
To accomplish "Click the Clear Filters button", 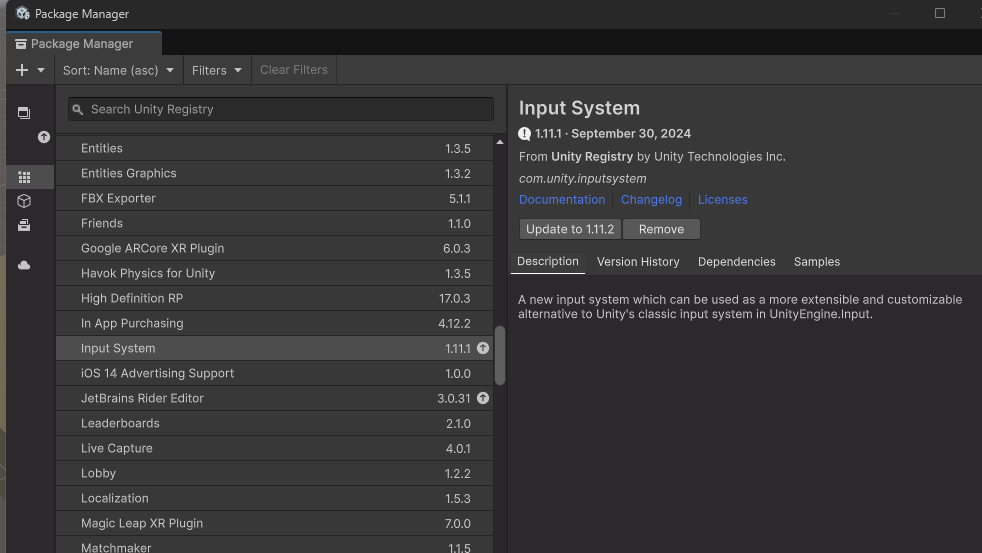I will (294, 70).
